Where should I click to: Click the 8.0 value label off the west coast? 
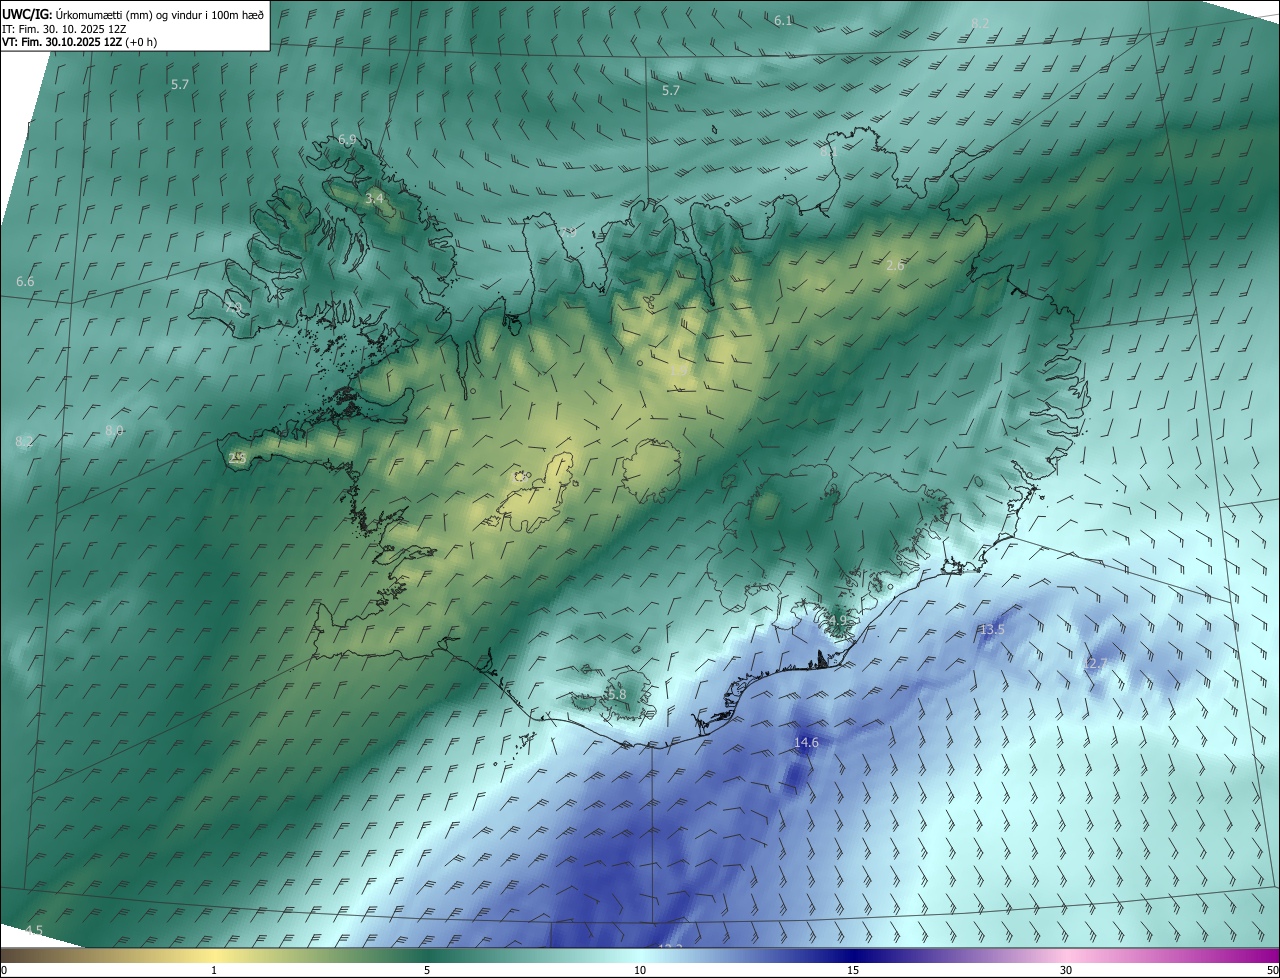point(114,430)
